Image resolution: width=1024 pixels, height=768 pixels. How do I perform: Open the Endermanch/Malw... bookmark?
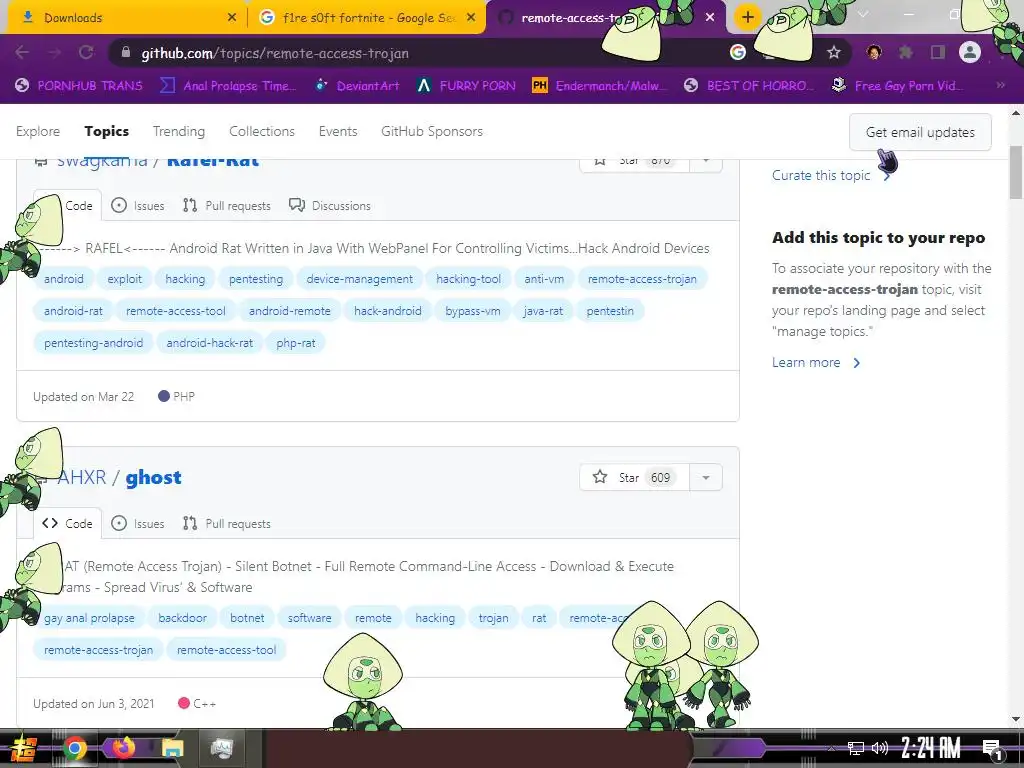[x=600, y=86]
